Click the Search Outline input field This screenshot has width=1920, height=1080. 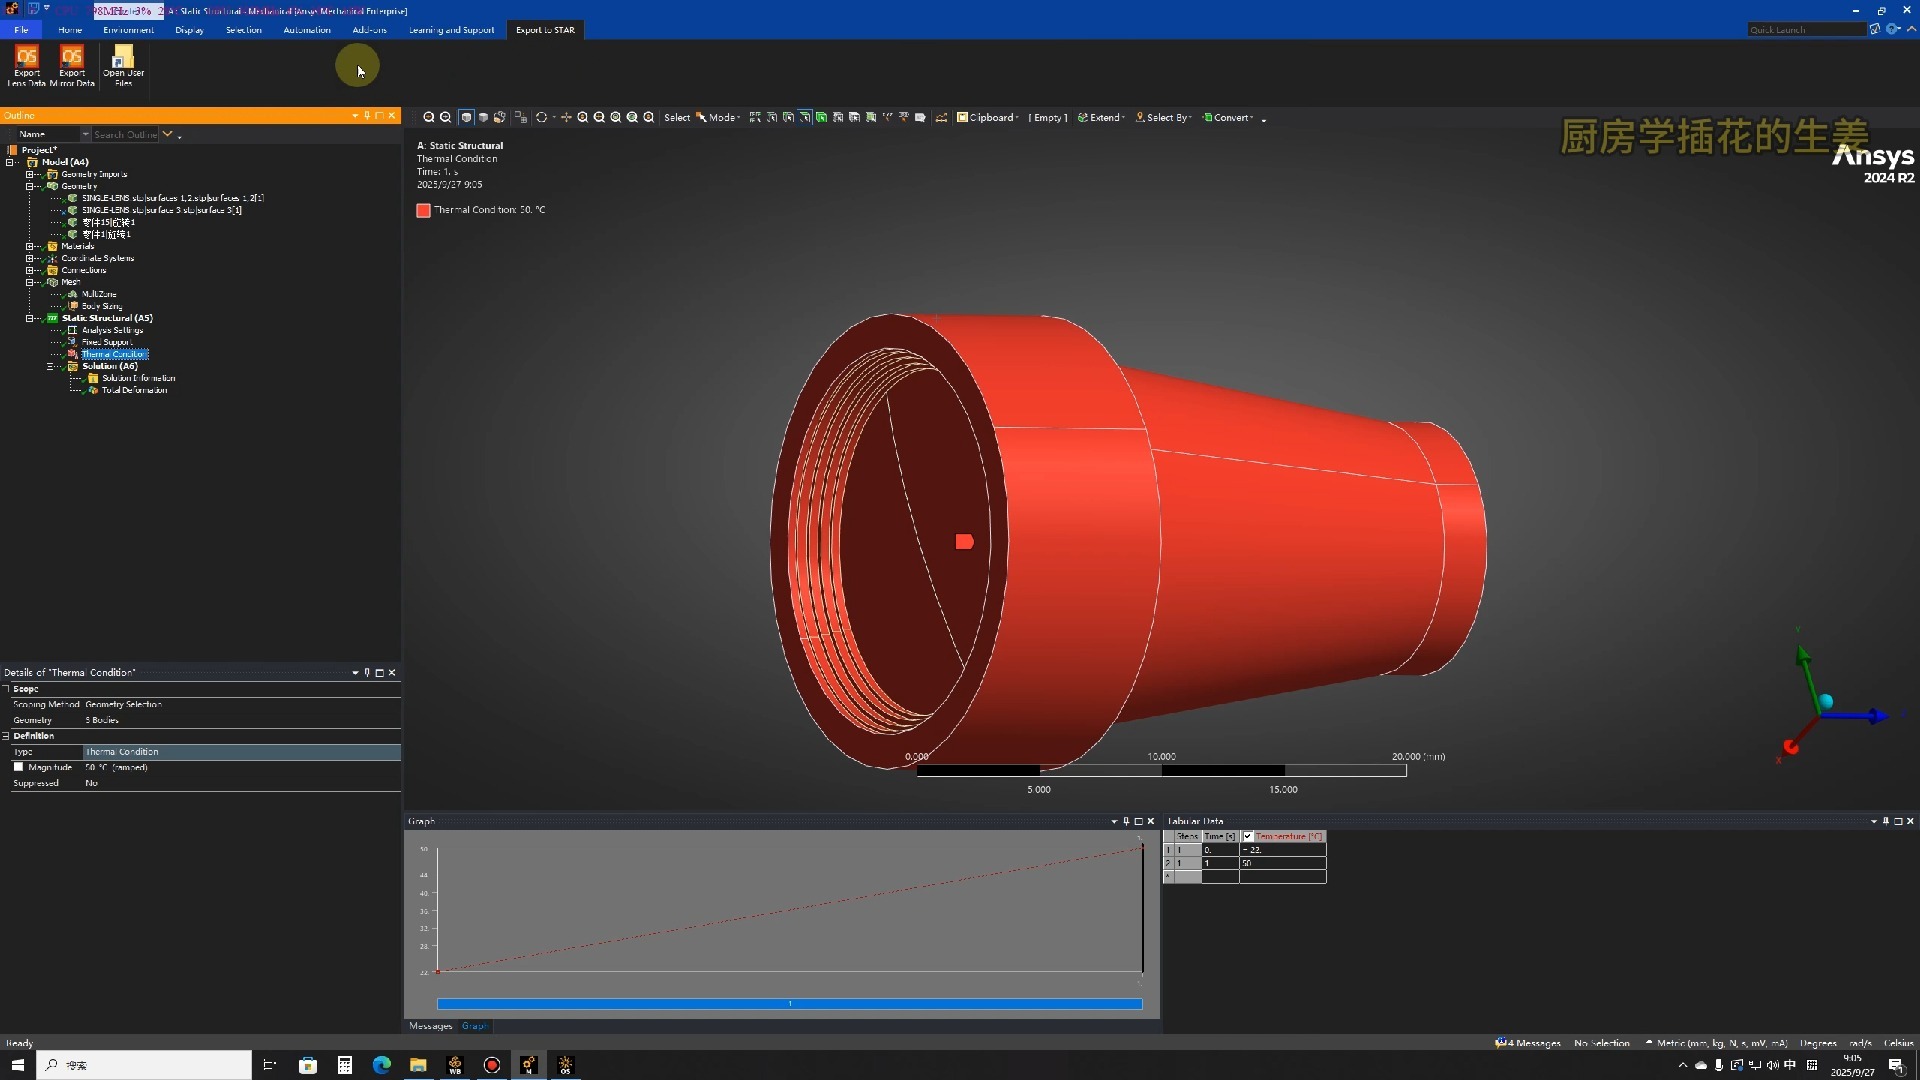coord(125,134)
